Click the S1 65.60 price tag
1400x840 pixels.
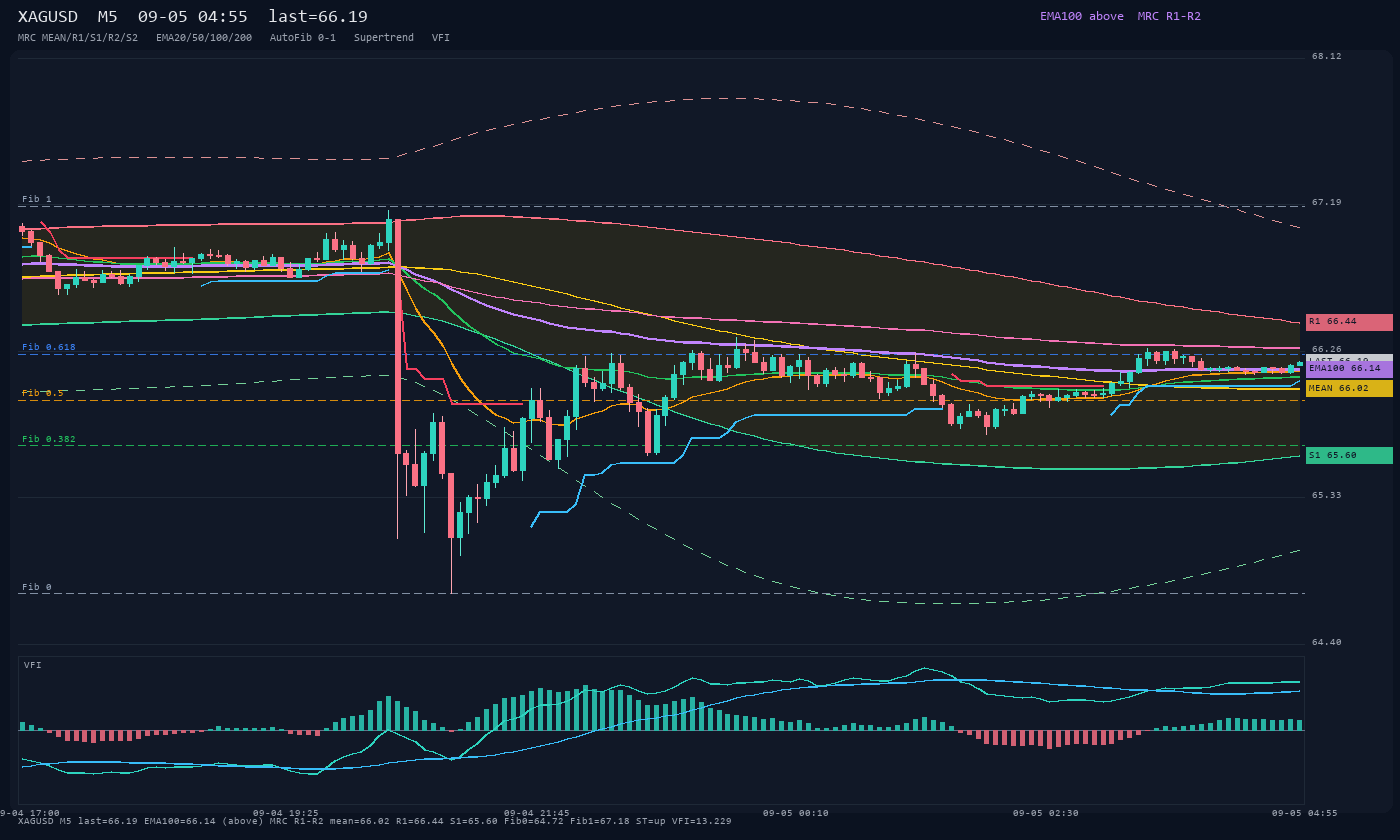[1349, 455]
